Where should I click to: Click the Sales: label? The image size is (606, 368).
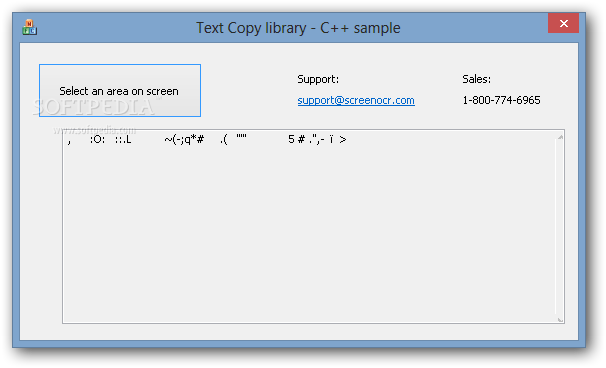477,79
